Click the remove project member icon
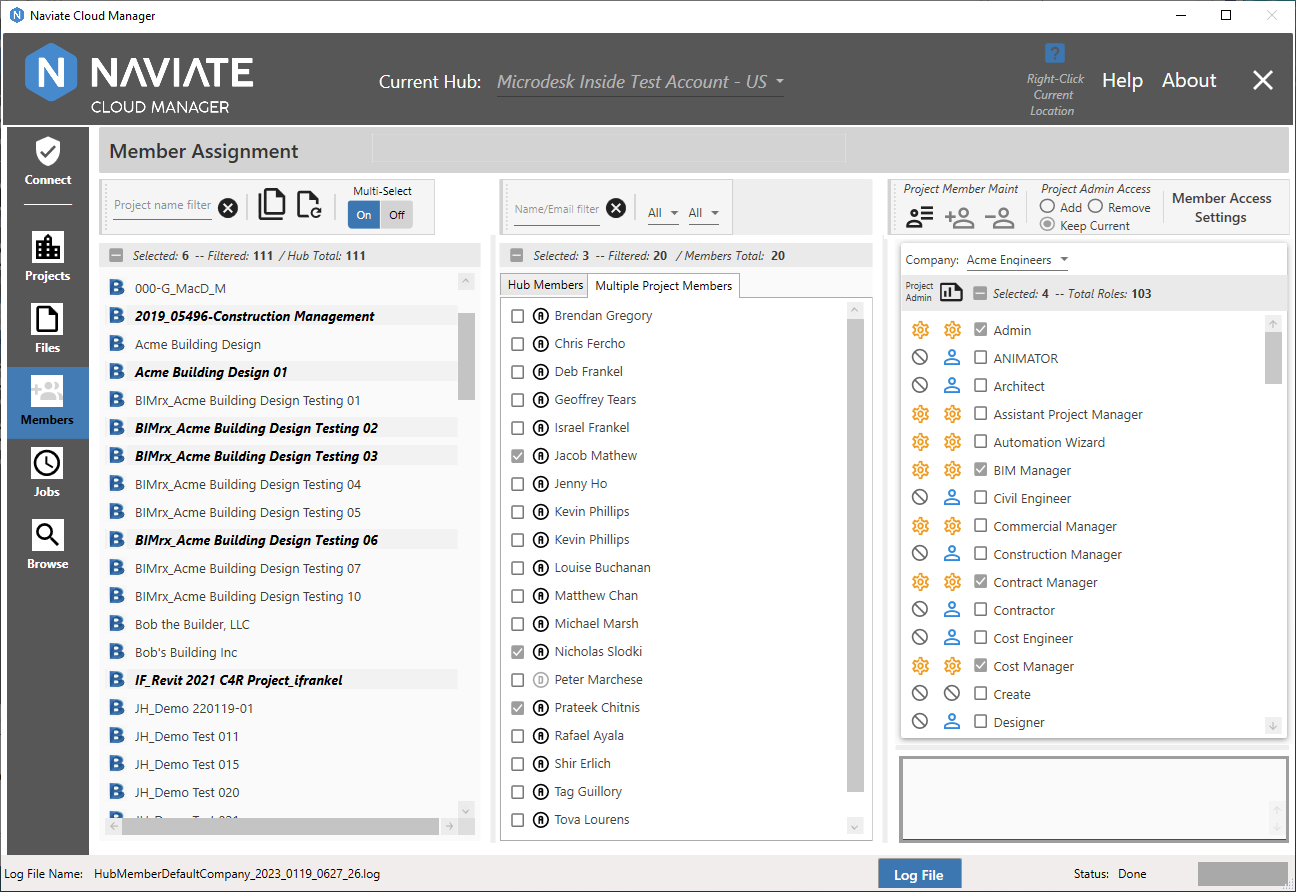1296x892 pixels. pos(999,217)
